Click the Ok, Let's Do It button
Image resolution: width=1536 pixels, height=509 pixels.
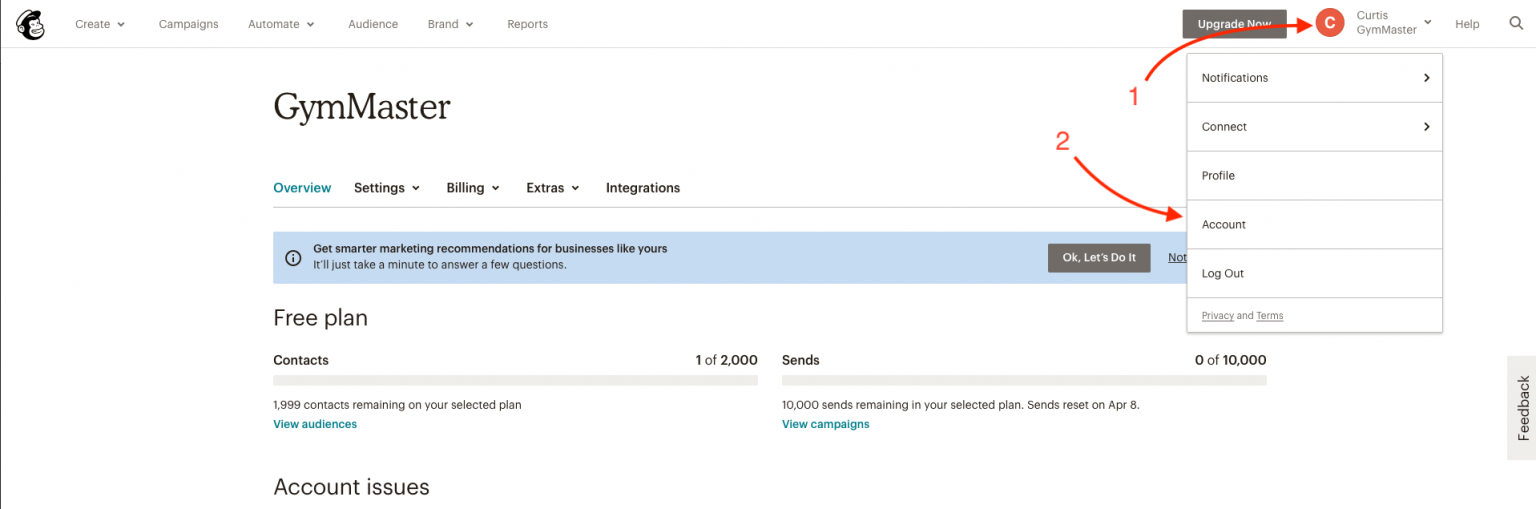[x=1098, y=258]
